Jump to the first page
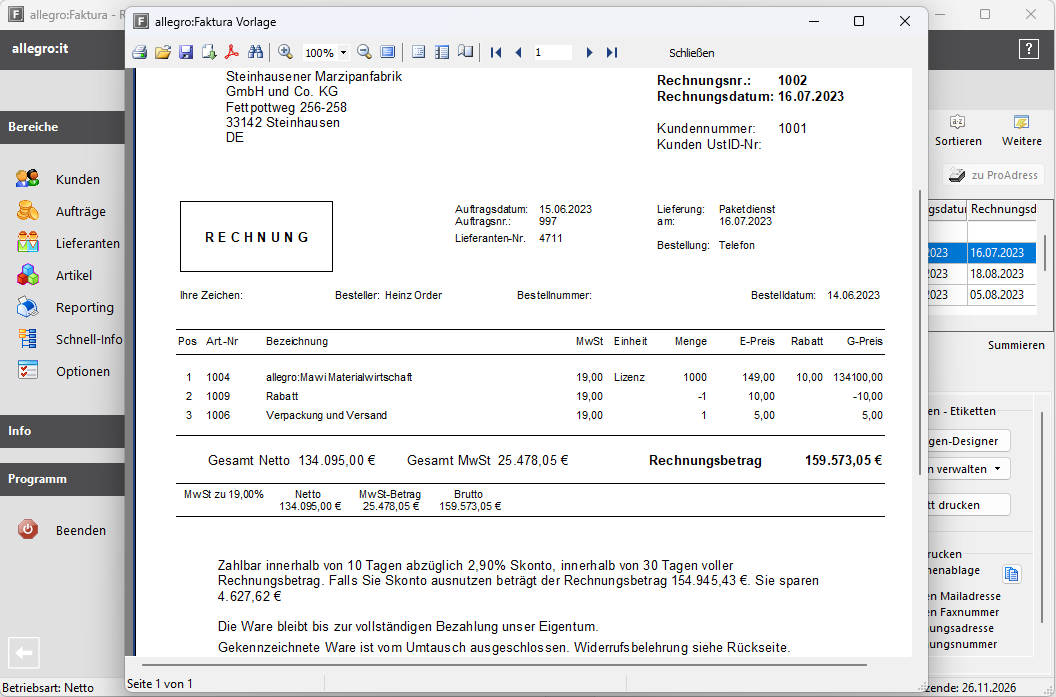This screenshot has width=1056, height=697. (x=496, y=52)
